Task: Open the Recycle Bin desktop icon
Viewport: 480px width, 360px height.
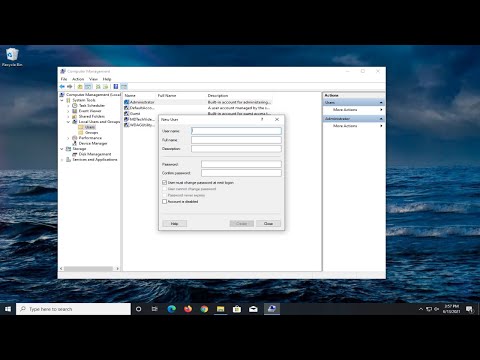Action: pos(12,57)
